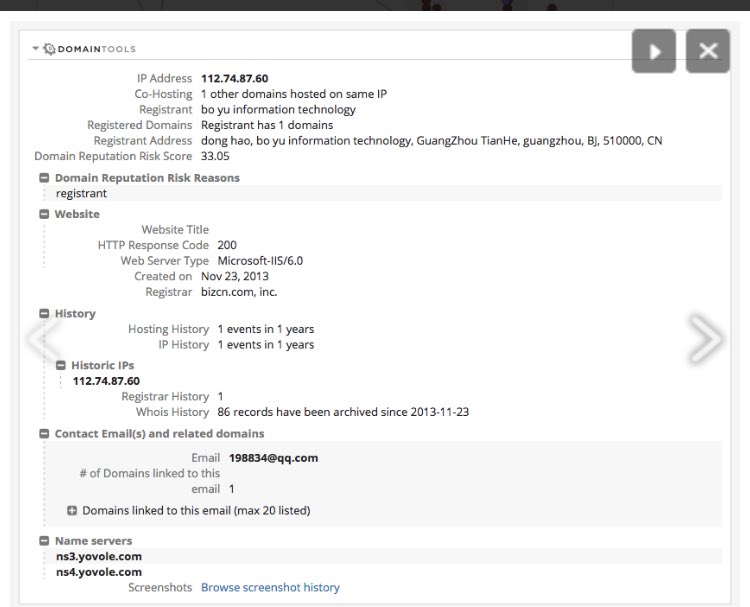Click the historic IP 112.74.87.60 entry
Image resolution: width=750 pixels, height=607 pixels.
[x=106, y=381]
